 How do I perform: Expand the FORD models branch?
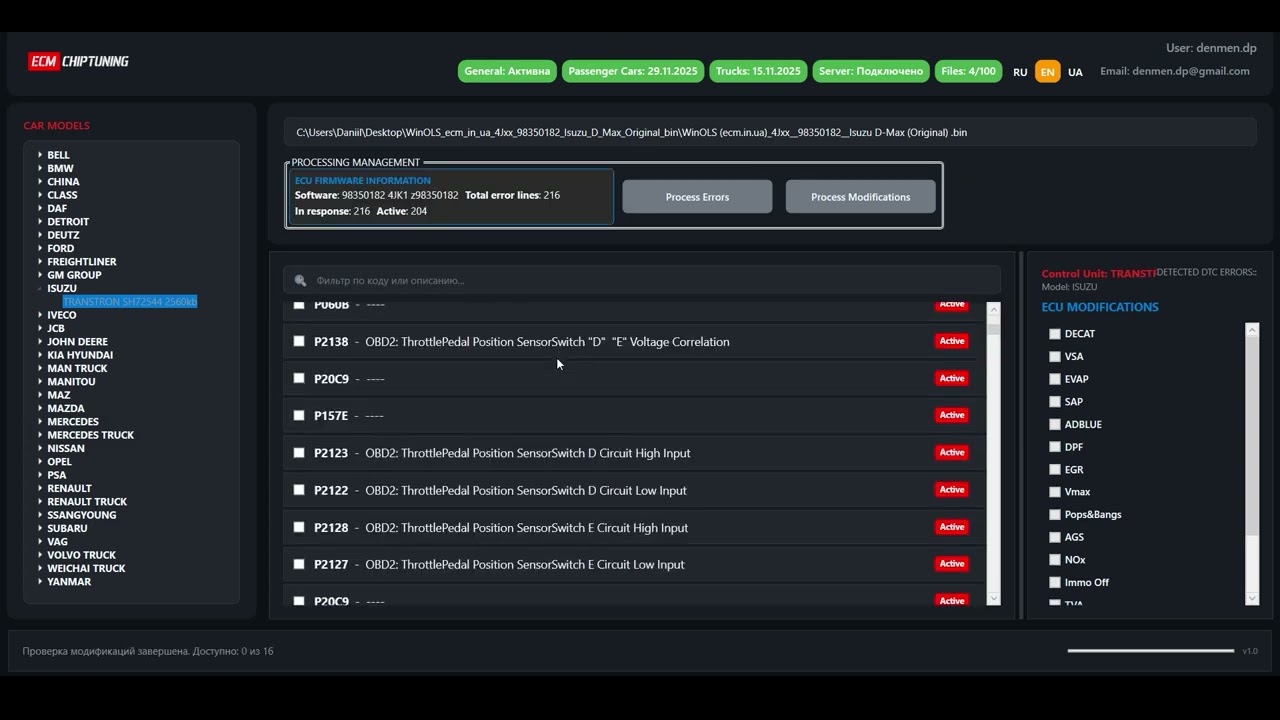point(40,248)
